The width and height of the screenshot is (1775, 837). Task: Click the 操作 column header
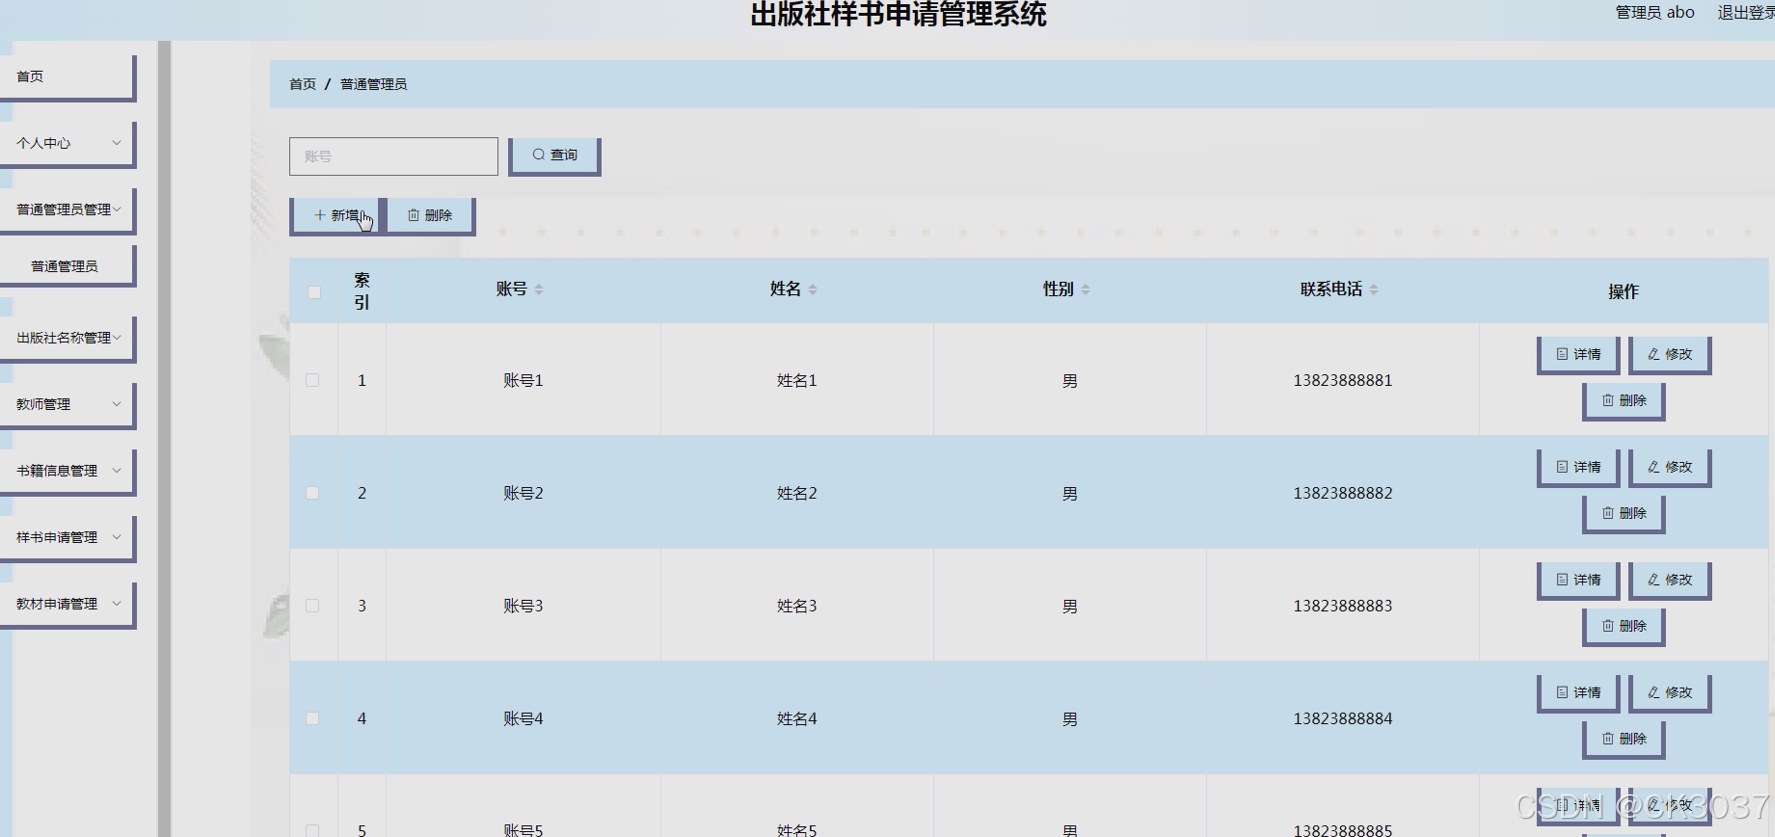coord(1623,291)
